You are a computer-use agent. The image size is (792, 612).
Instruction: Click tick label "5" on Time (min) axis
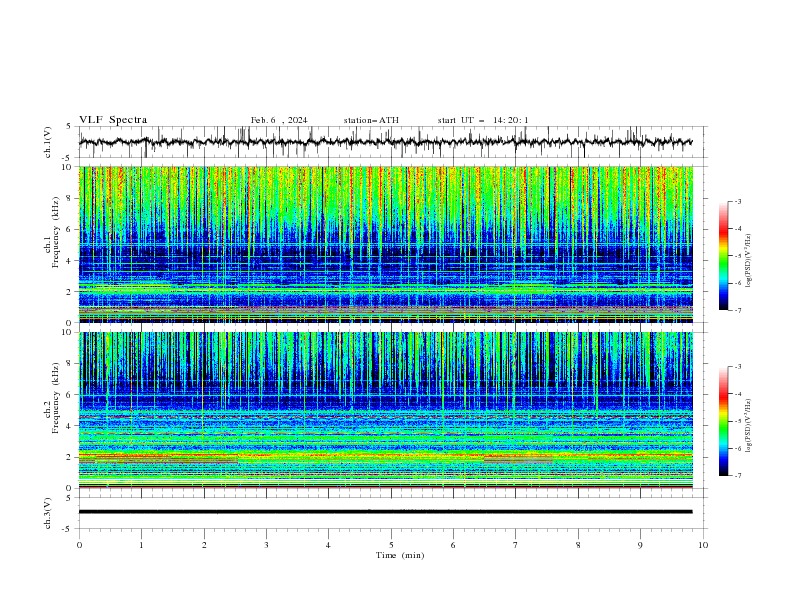tap(391, 545)
